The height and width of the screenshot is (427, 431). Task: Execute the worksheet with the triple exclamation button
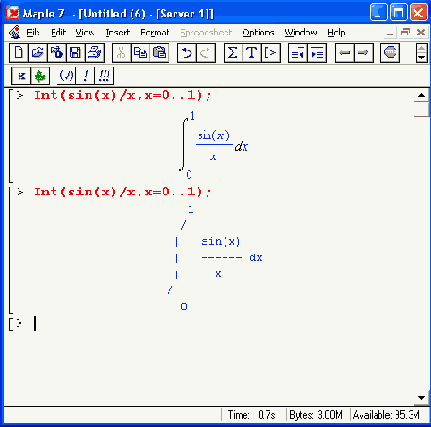point(104,76)
